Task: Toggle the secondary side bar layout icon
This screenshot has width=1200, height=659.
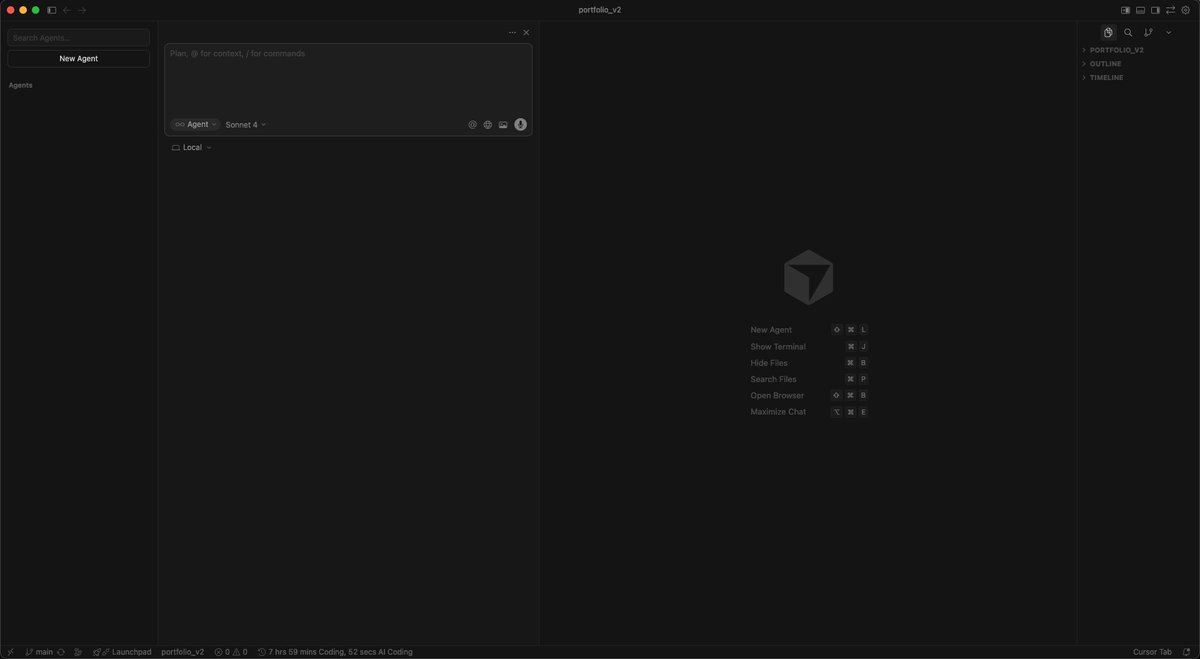Action: (x=1155, y=10)
